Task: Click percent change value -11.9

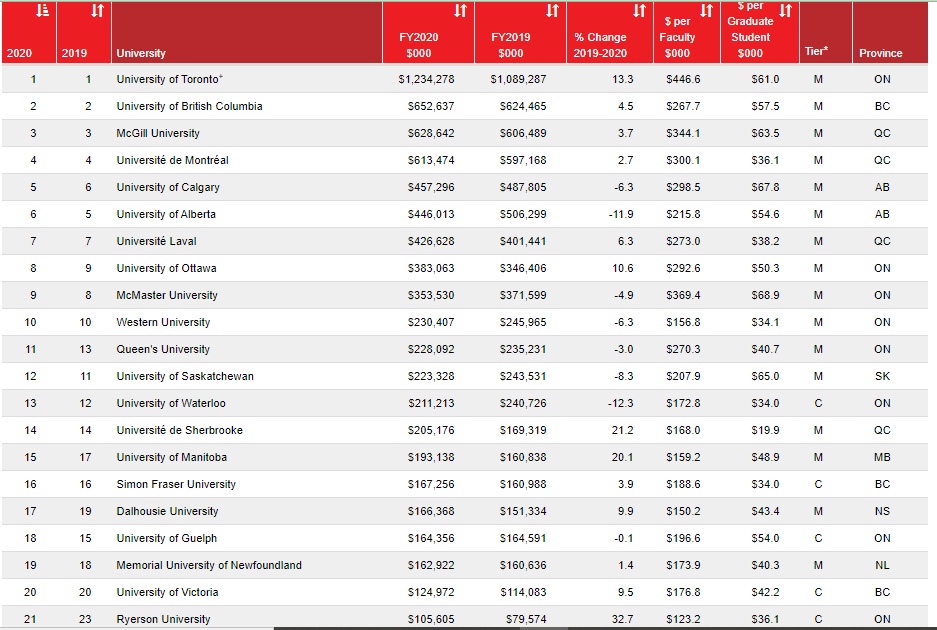Action: [x=621, y=214]
